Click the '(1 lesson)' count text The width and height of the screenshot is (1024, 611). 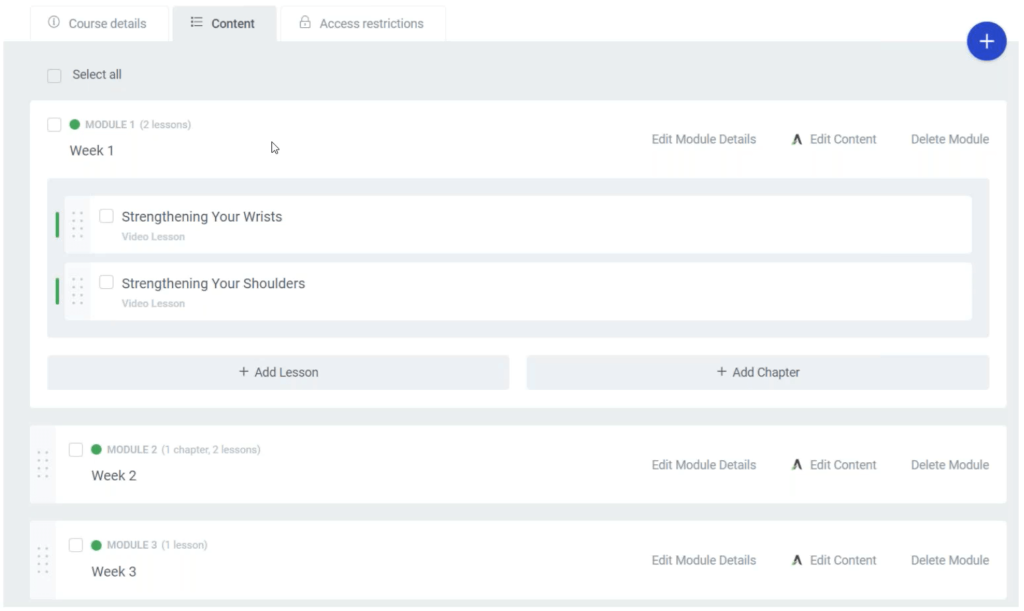pyautogui.click(x=184, y=544)
